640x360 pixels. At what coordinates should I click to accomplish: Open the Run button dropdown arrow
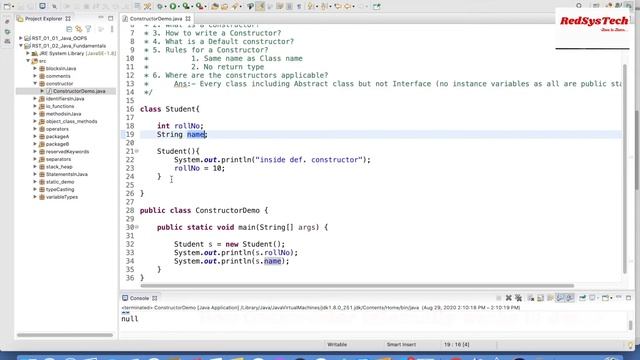click(x=179, y=7)
